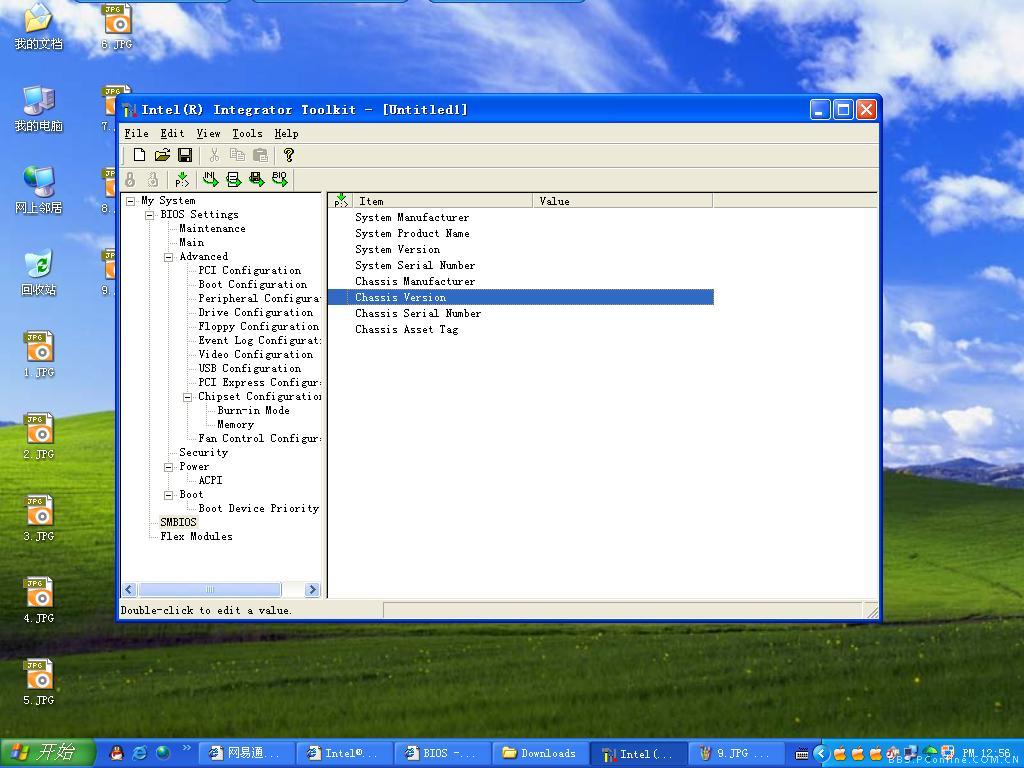Viewport: 1024px width, 768px height.
Task: Open the Edit menu
Action: [x=172, y=133]
